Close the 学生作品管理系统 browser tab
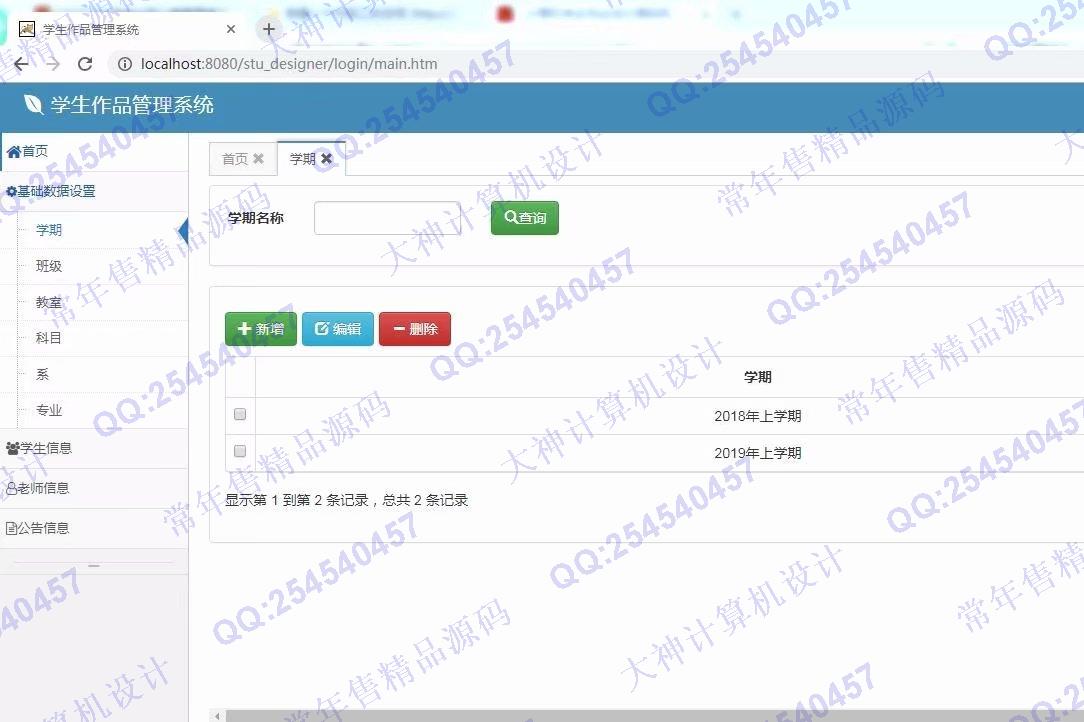 [231, 29]
